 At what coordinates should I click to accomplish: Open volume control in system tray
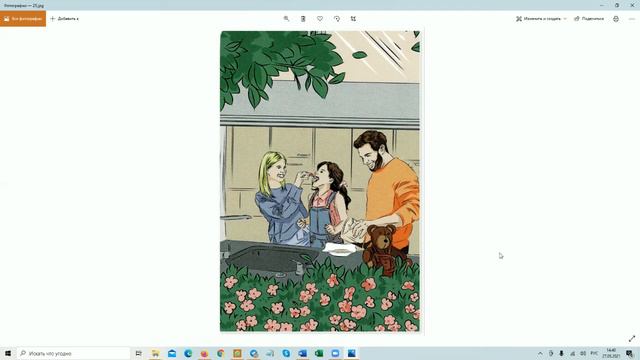583,353
